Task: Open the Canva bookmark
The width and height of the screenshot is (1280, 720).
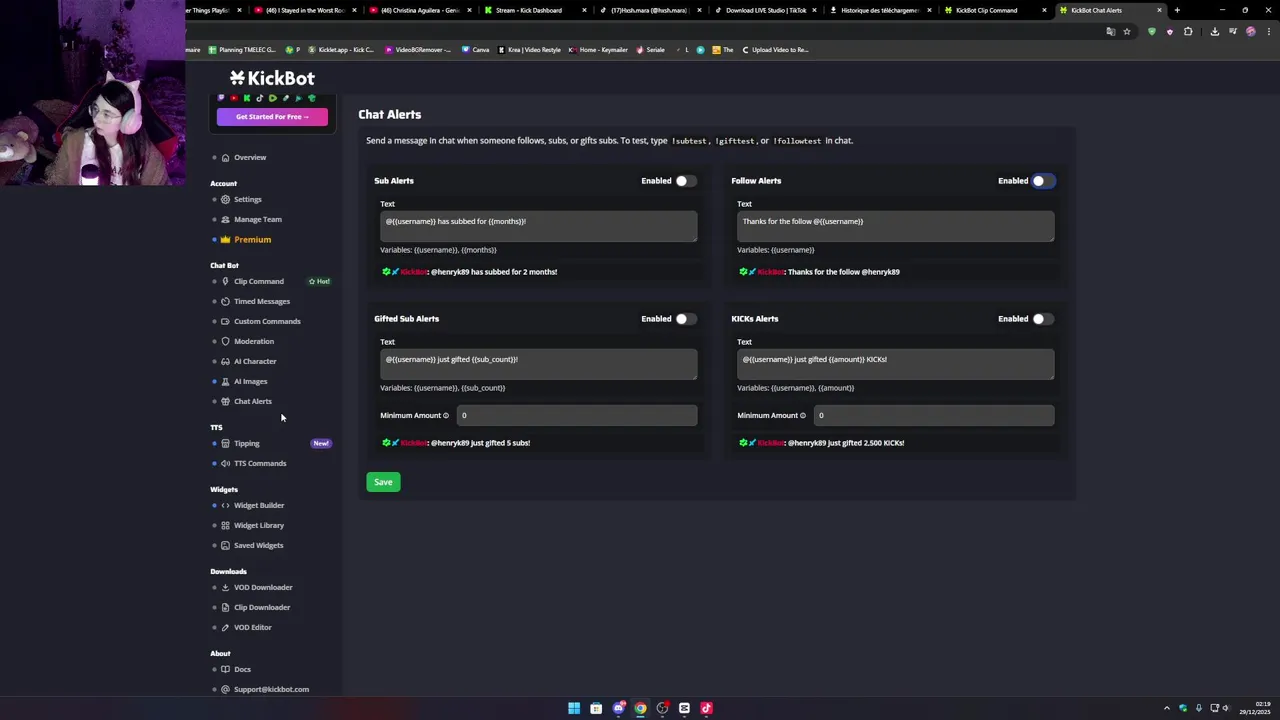Action: 475,49
